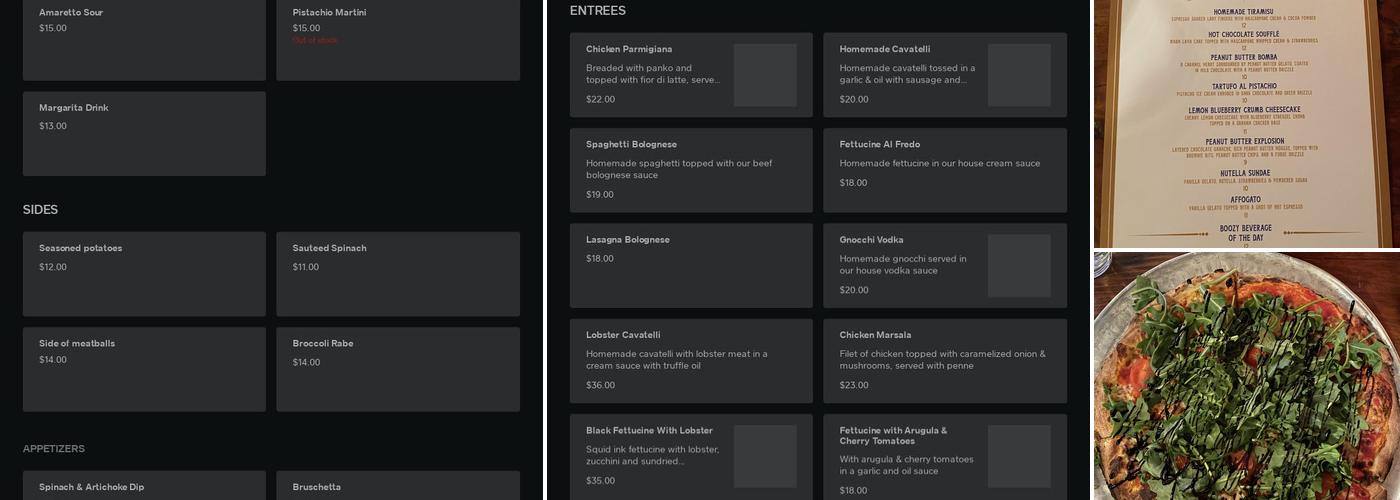1400x500 pixels.
Task: Choose the Lasagna Bolognese card
Action: pos(691,265)
